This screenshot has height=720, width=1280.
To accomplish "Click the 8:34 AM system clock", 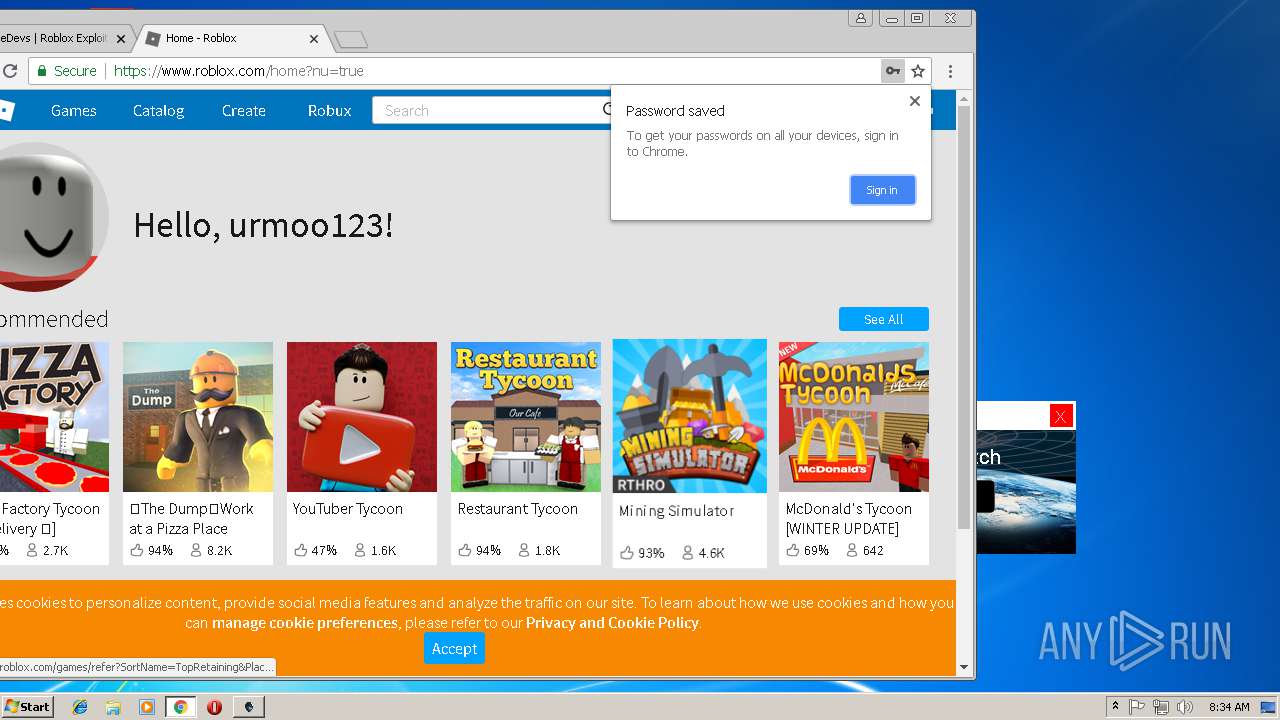I will (1229, 707).
